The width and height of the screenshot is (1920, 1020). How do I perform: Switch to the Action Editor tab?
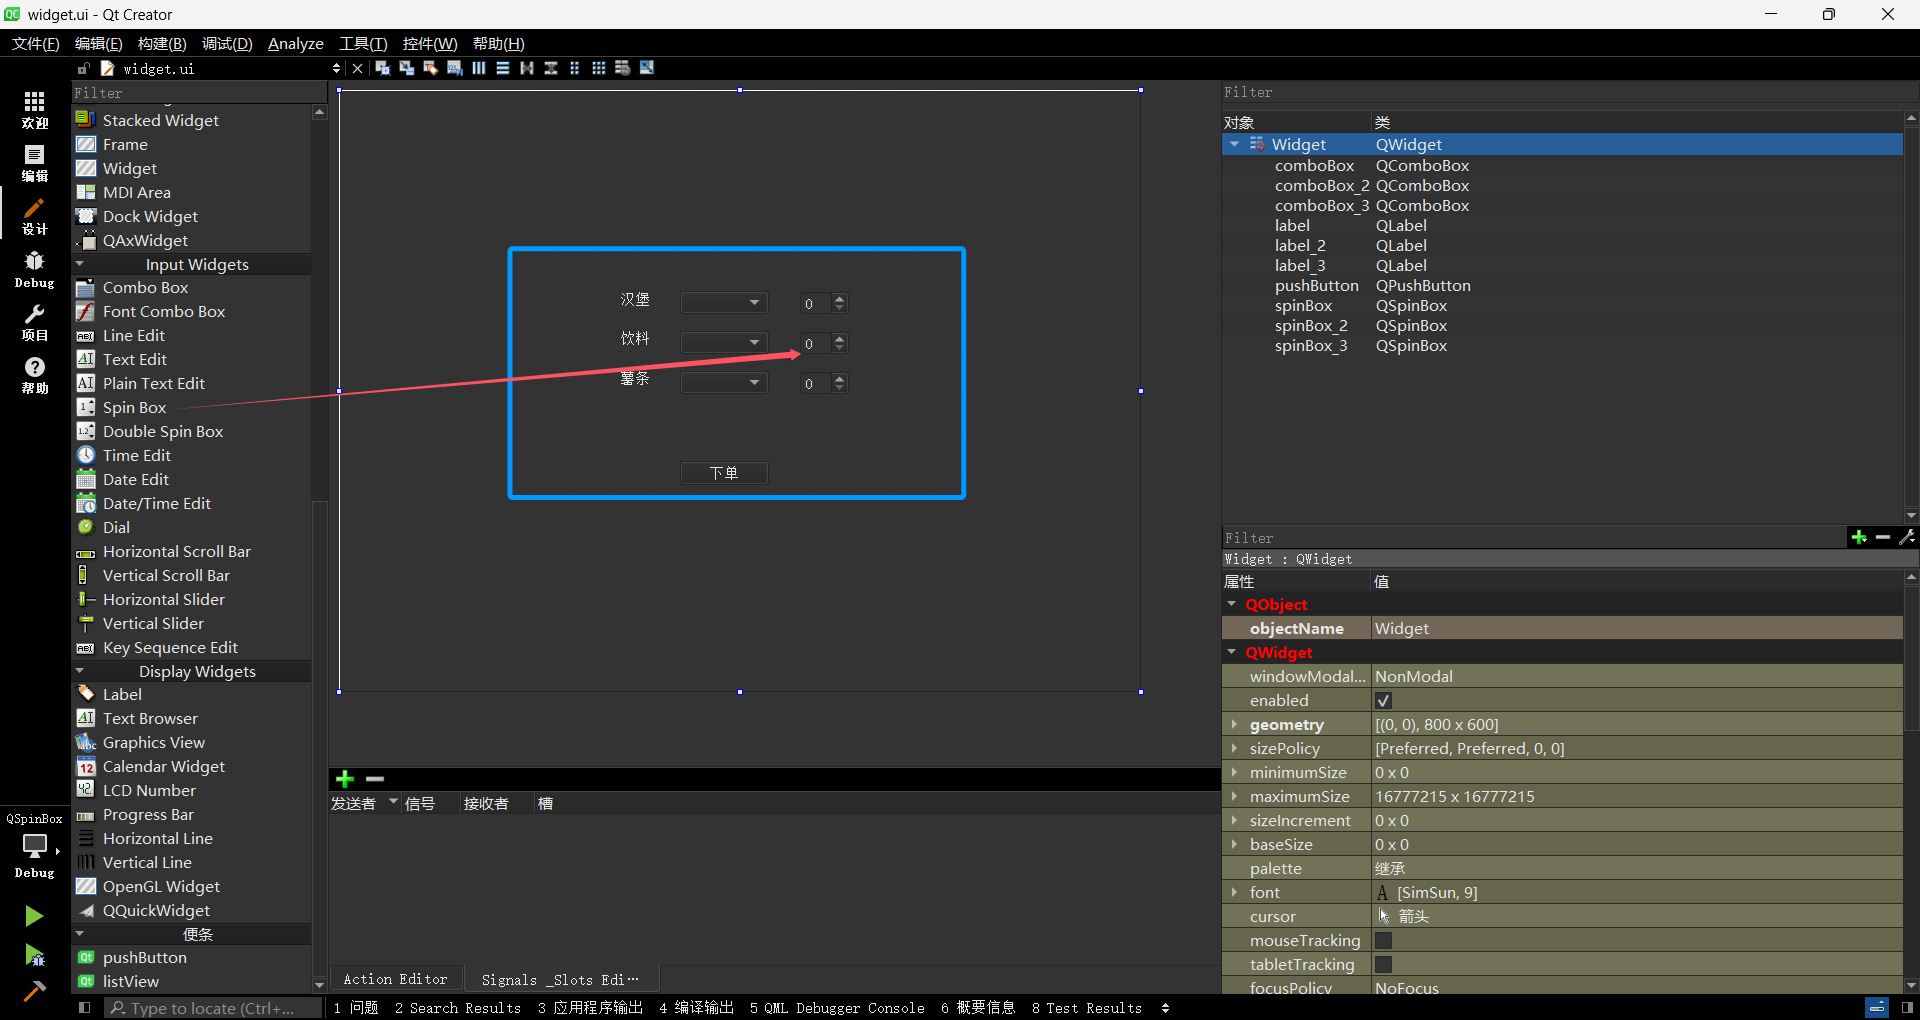point(395,979)
